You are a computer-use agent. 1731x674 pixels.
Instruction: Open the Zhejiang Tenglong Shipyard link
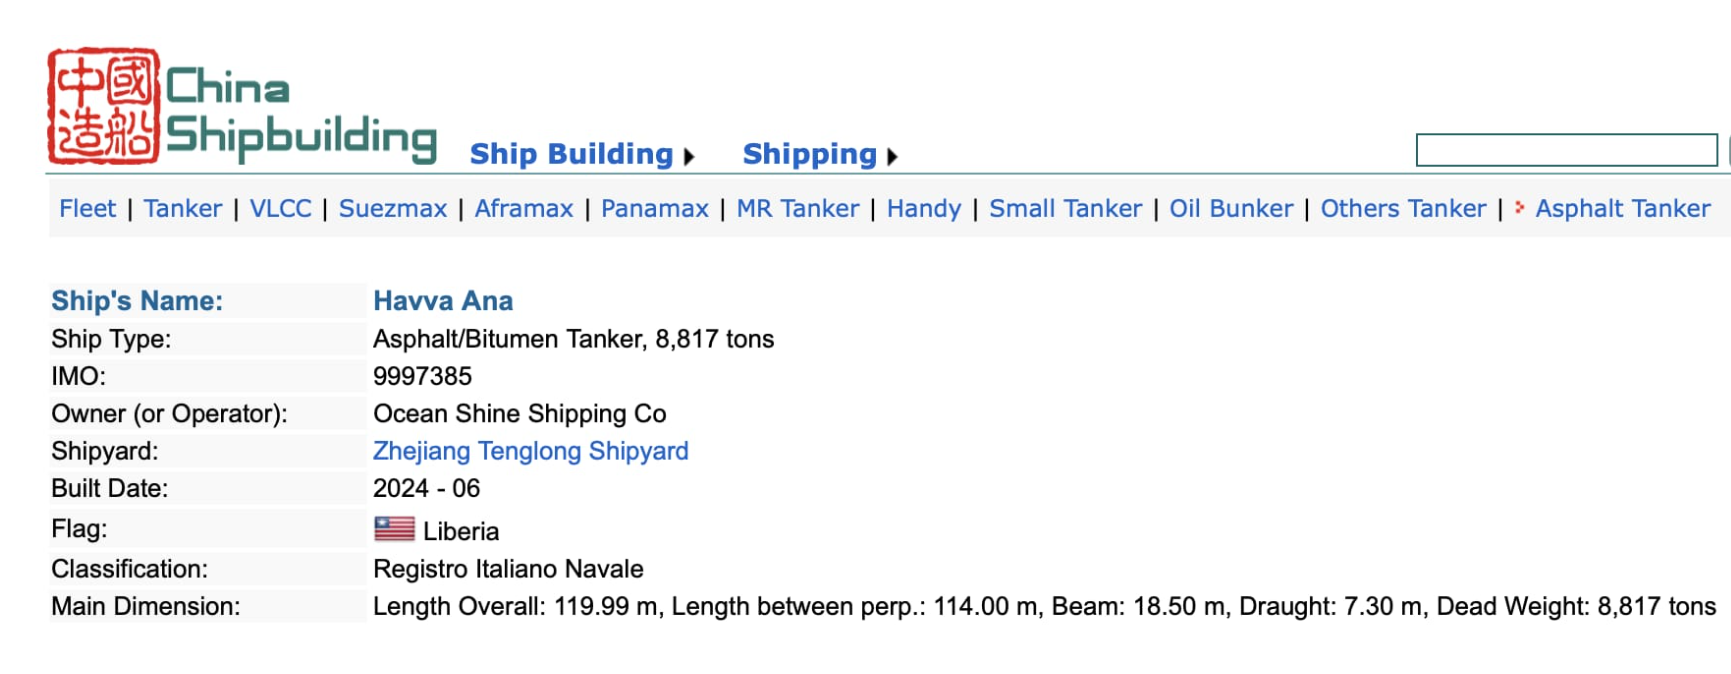[531, 451]
